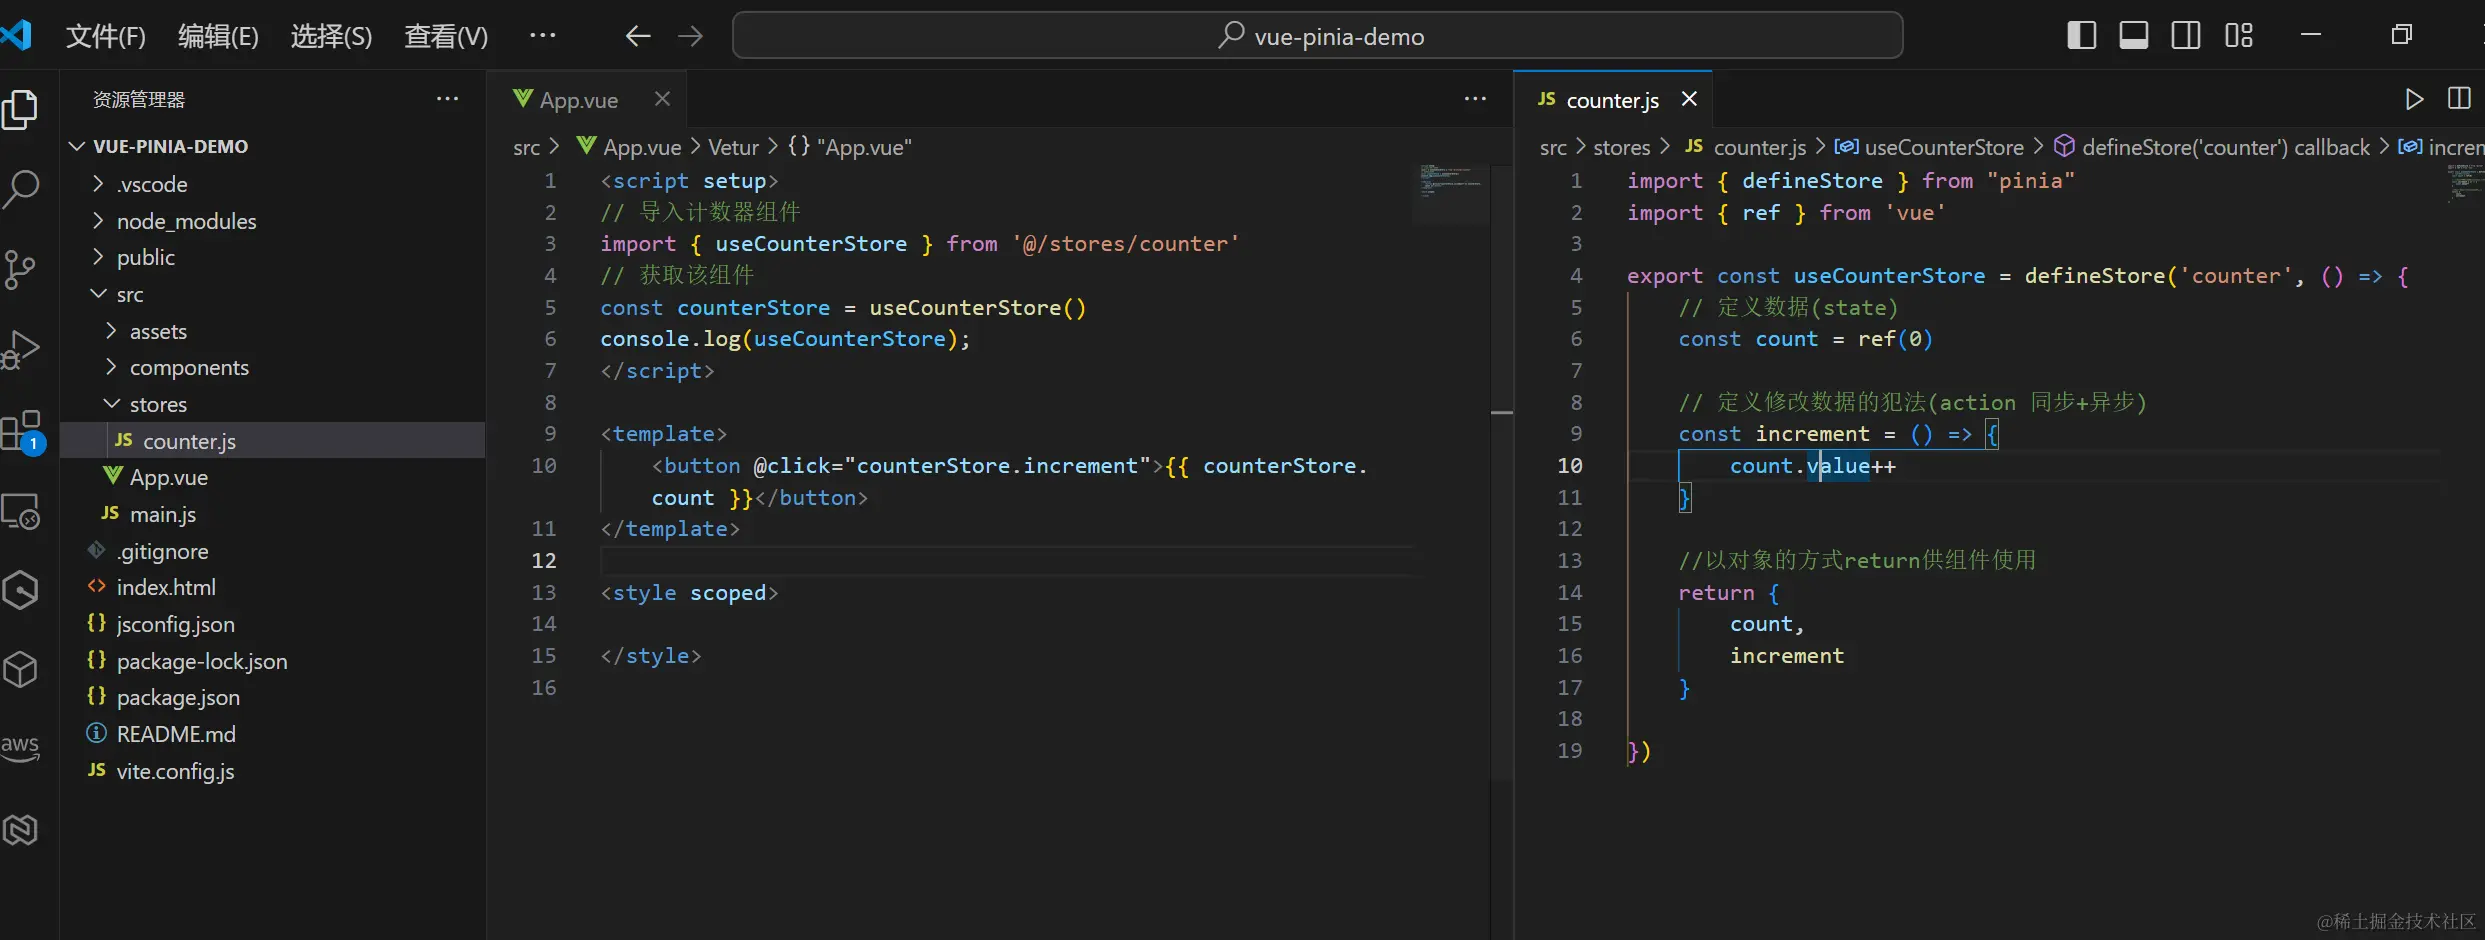Open the 选择(S) menu
This screenshot has width=2485, height=940.
point(331,36)
